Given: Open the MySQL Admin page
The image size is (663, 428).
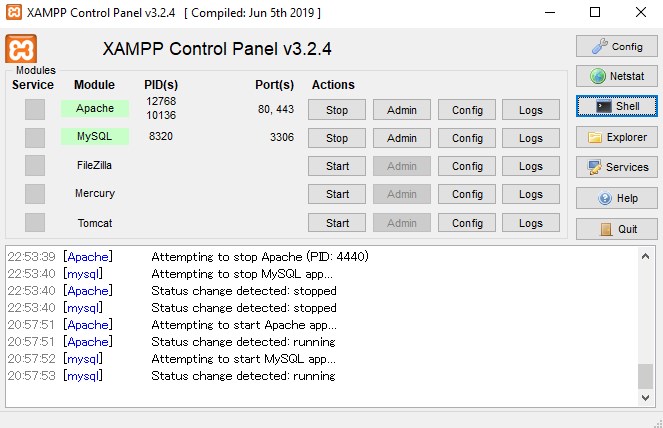Looking at the screenshot, I should 401,138.
